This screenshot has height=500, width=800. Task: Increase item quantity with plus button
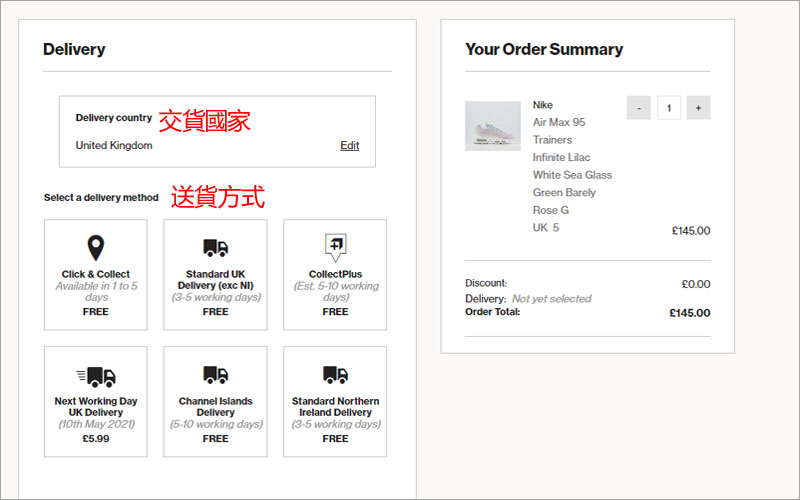click(x=698, y=108)
